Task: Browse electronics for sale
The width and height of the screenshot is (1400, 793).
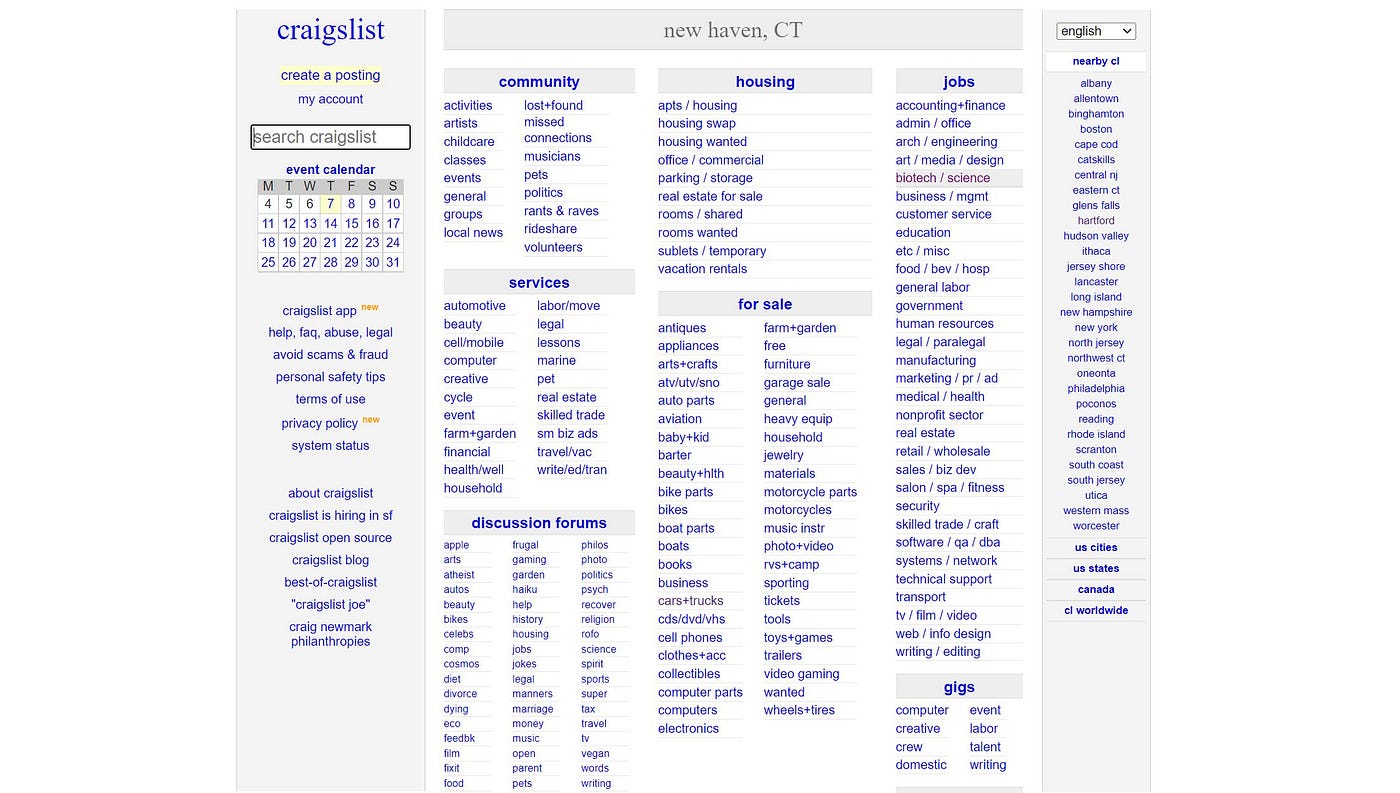Action: [x=688, y=729]
